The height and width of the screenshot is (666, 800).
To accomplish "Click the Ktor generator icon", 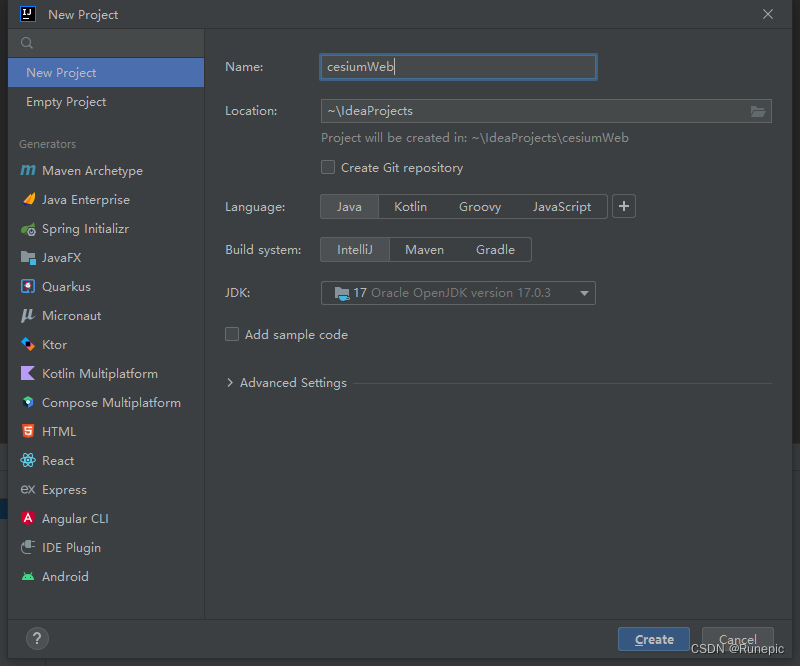I will [x=28, y=344].
